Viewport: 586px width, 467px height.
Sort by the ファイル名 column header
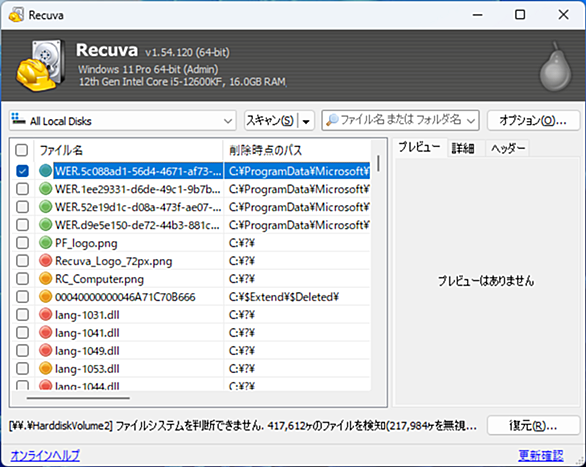click(128, 150)
